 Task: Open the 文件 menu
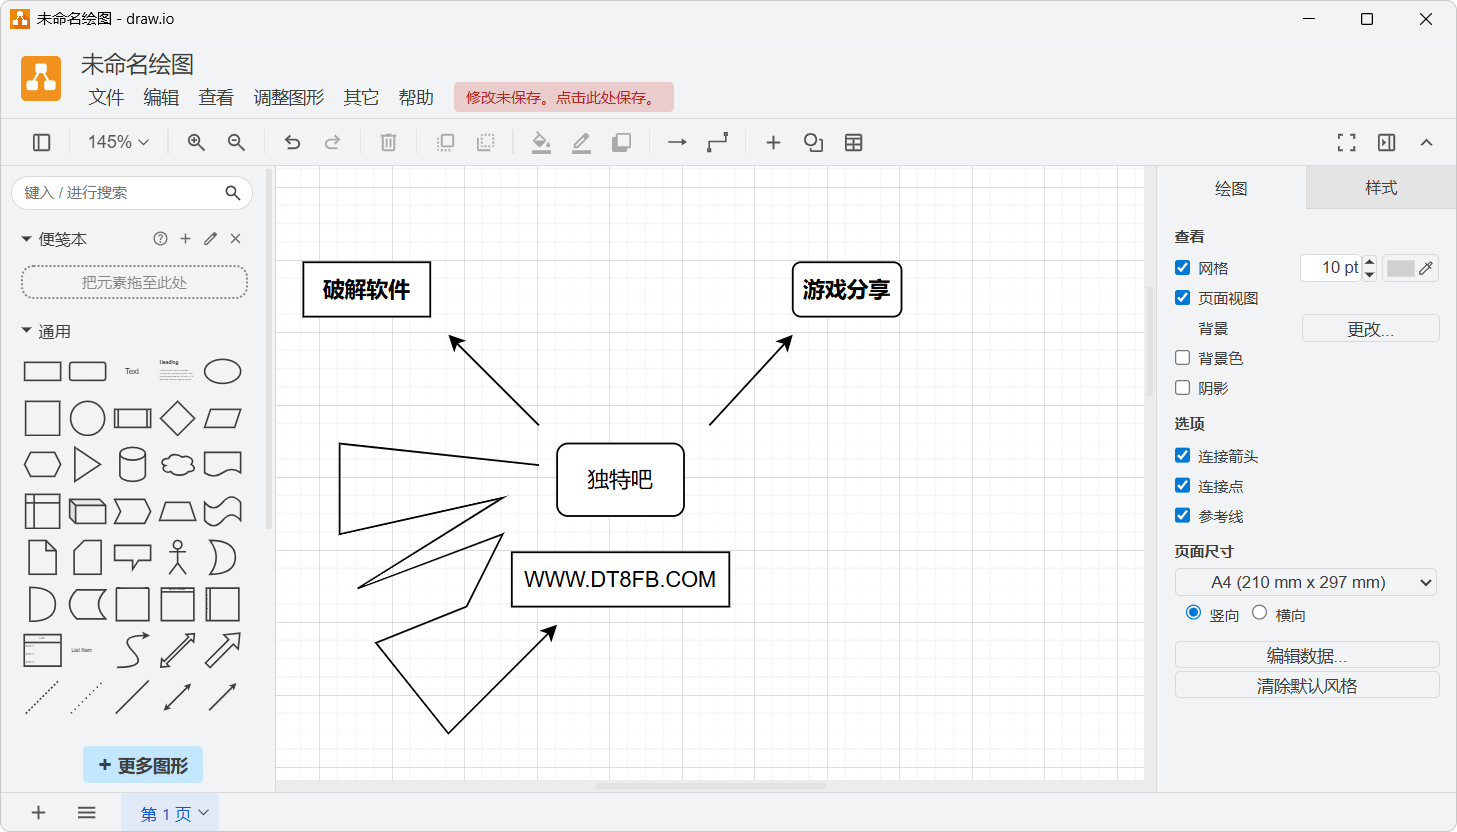point(106,97)
